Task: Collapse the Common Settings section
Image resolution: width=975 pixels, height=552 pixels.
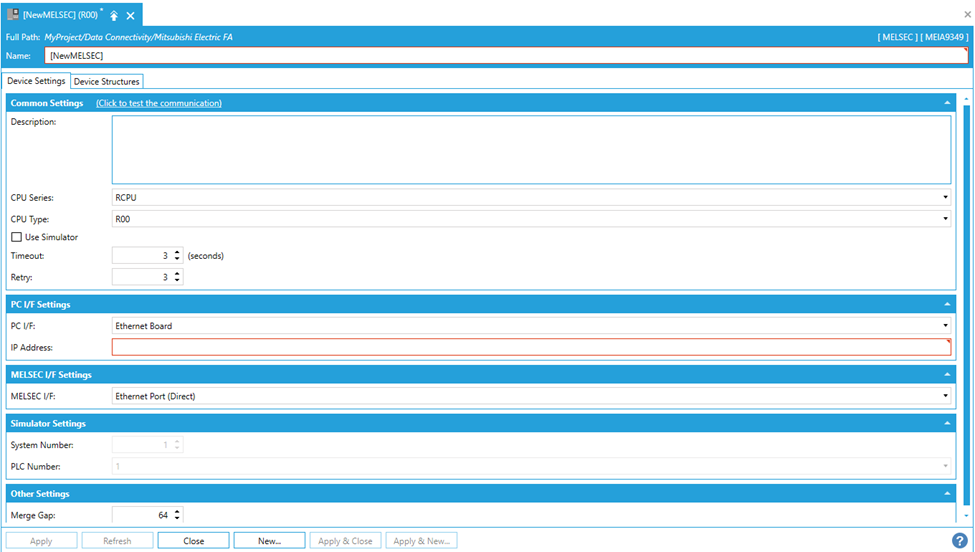Action: coord(947,103)
